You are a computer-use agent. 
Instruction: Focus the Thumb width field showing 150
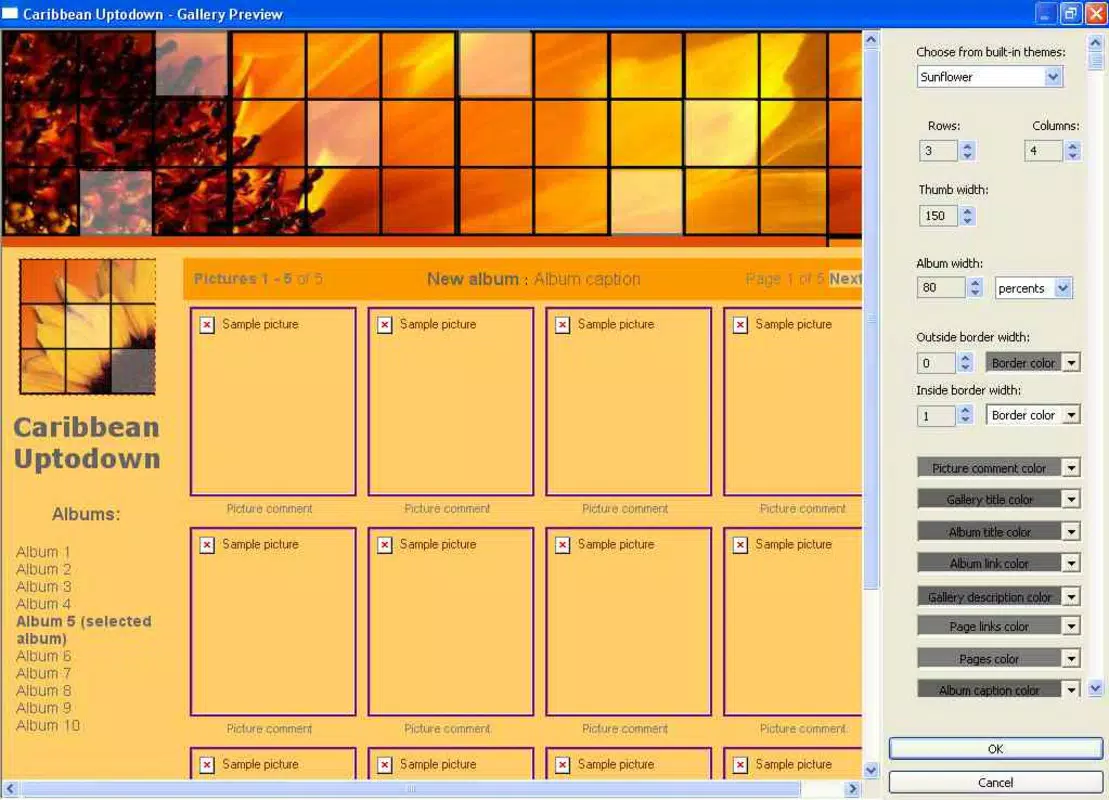939,216
